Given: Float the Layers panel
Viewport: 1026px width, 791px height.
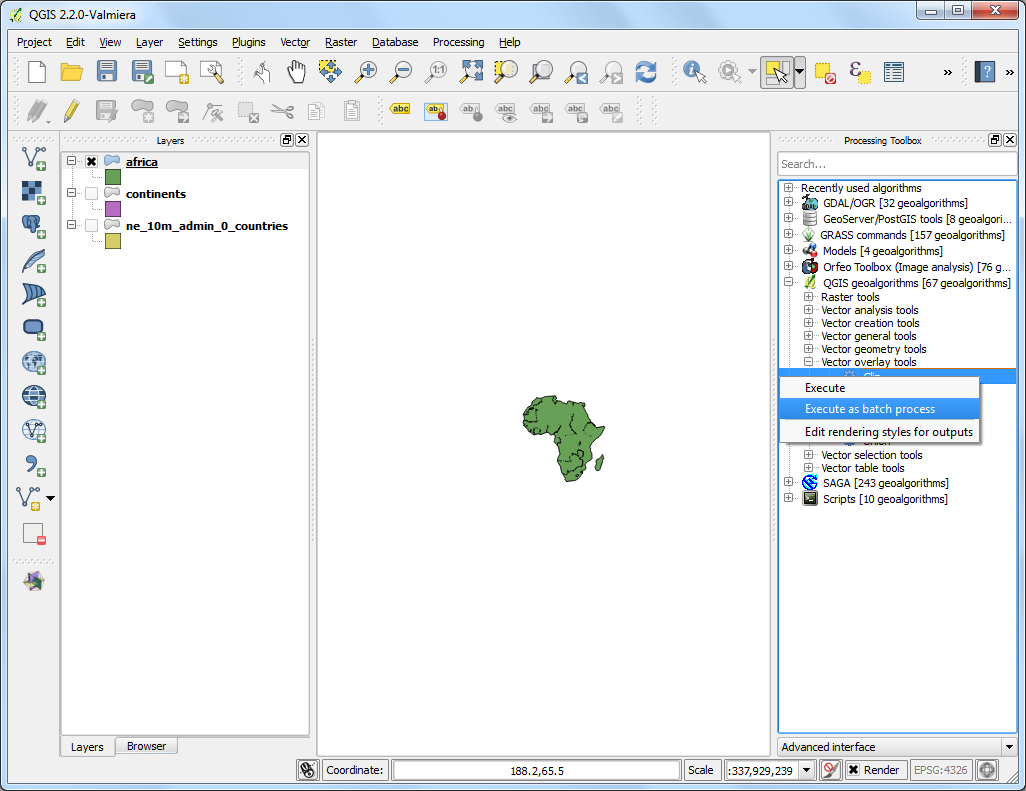Looking at the screenshot, I should coord(287,139).
